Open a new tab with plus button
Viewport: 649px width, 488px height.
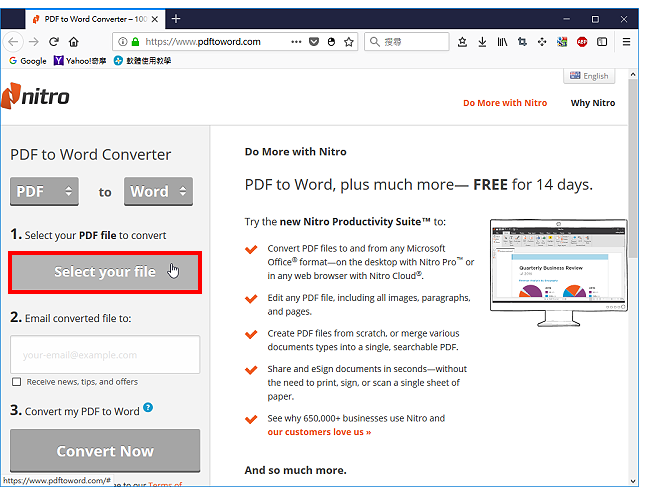(x=176, y=19)
